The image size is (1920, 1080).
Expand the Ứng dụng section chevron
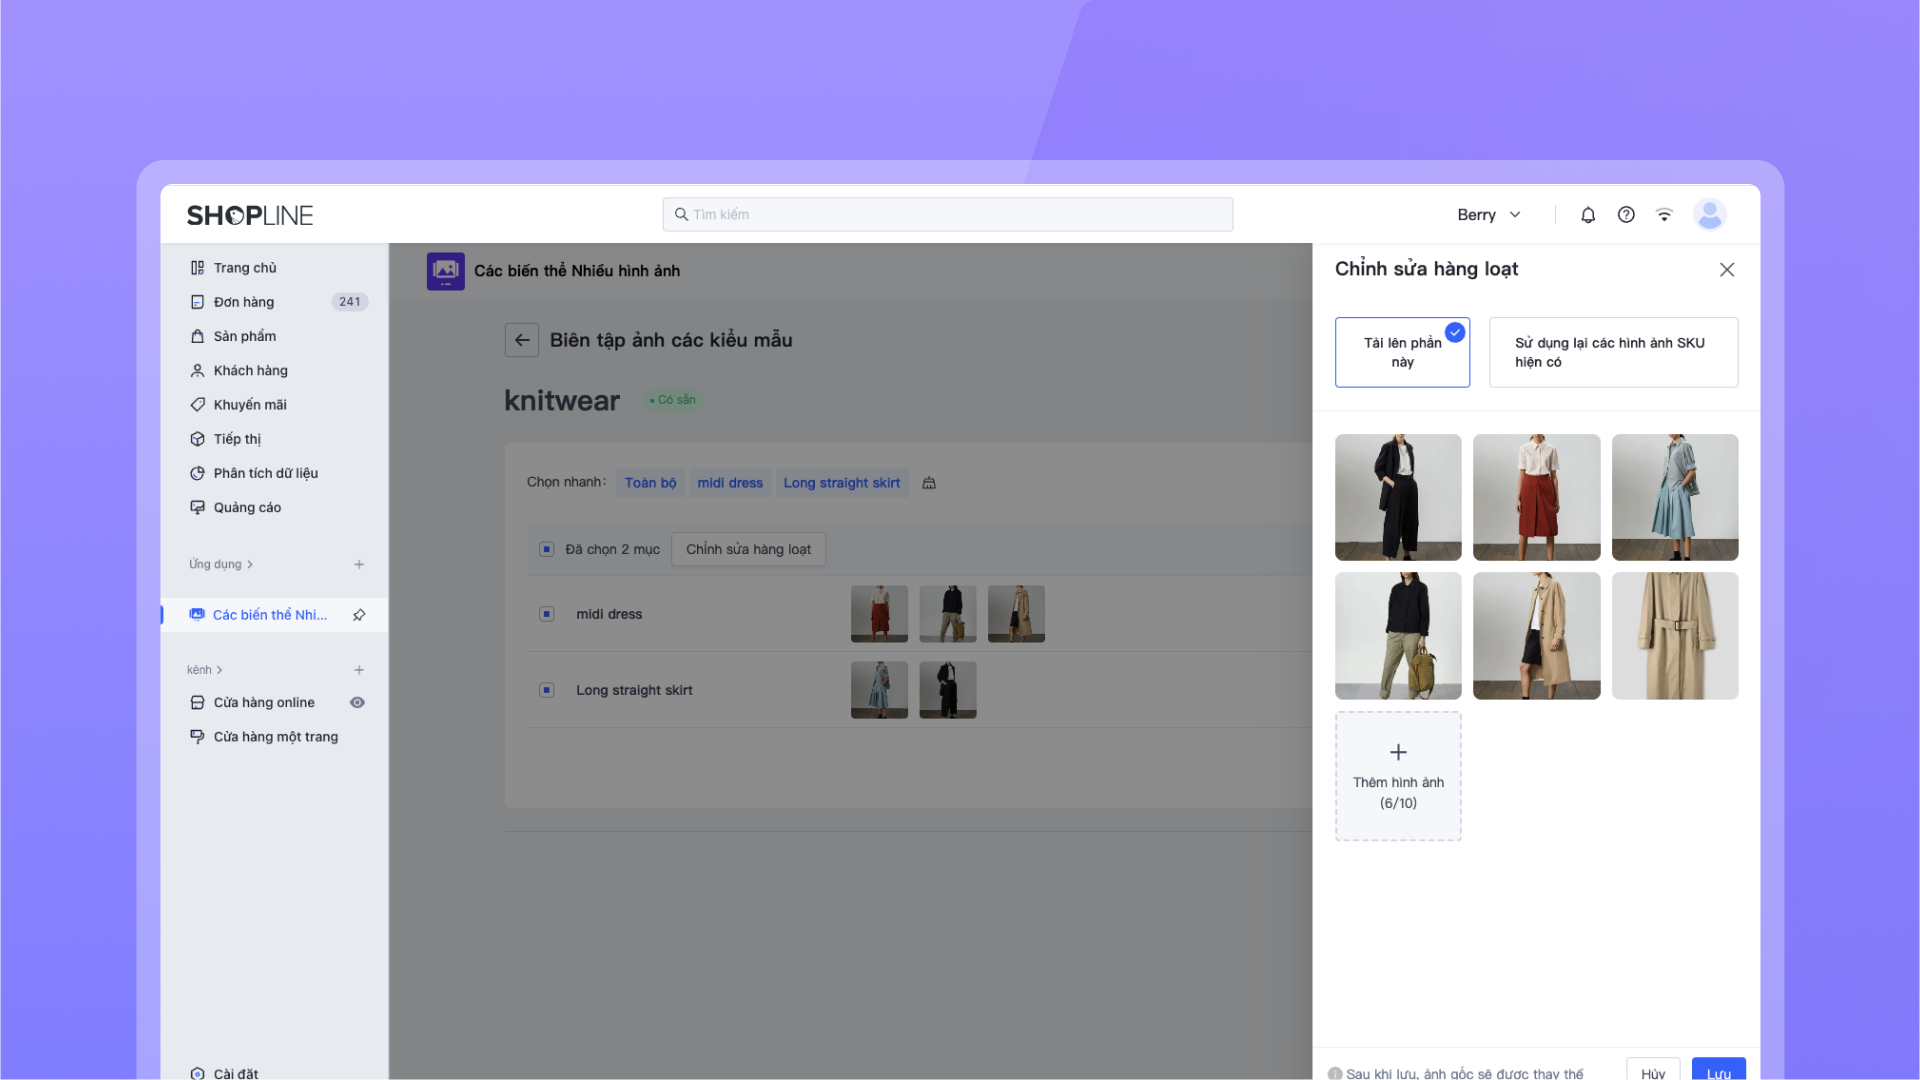250,565
